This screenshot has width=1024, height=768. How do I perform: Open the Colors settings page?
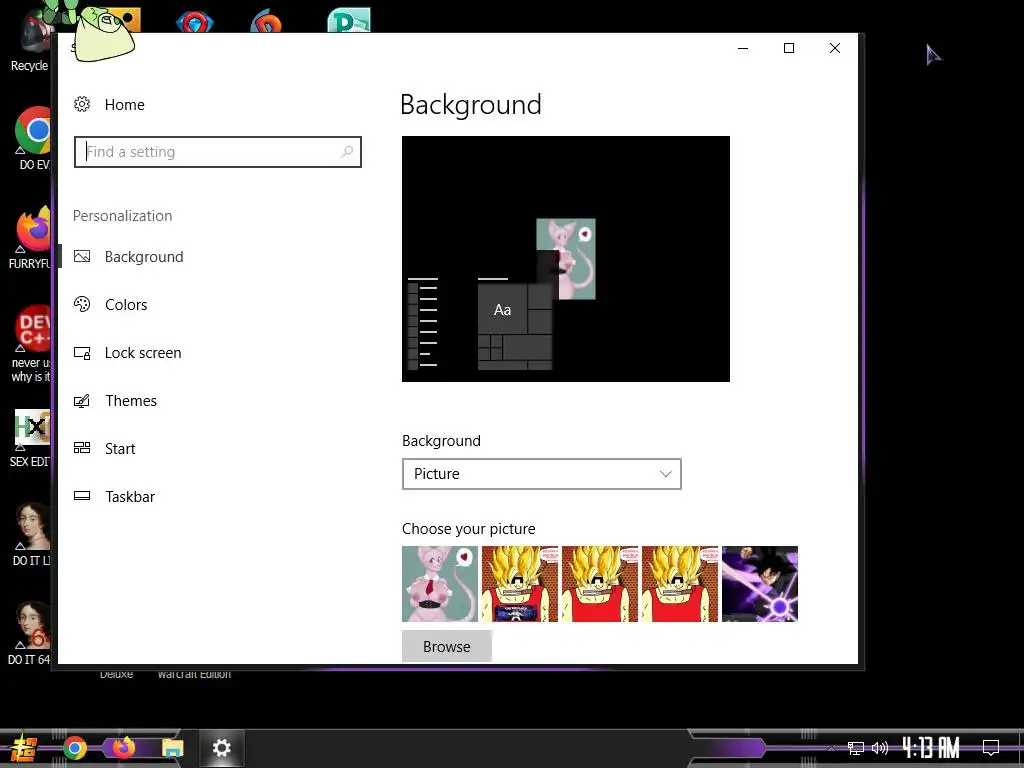[x=126, y=305]
